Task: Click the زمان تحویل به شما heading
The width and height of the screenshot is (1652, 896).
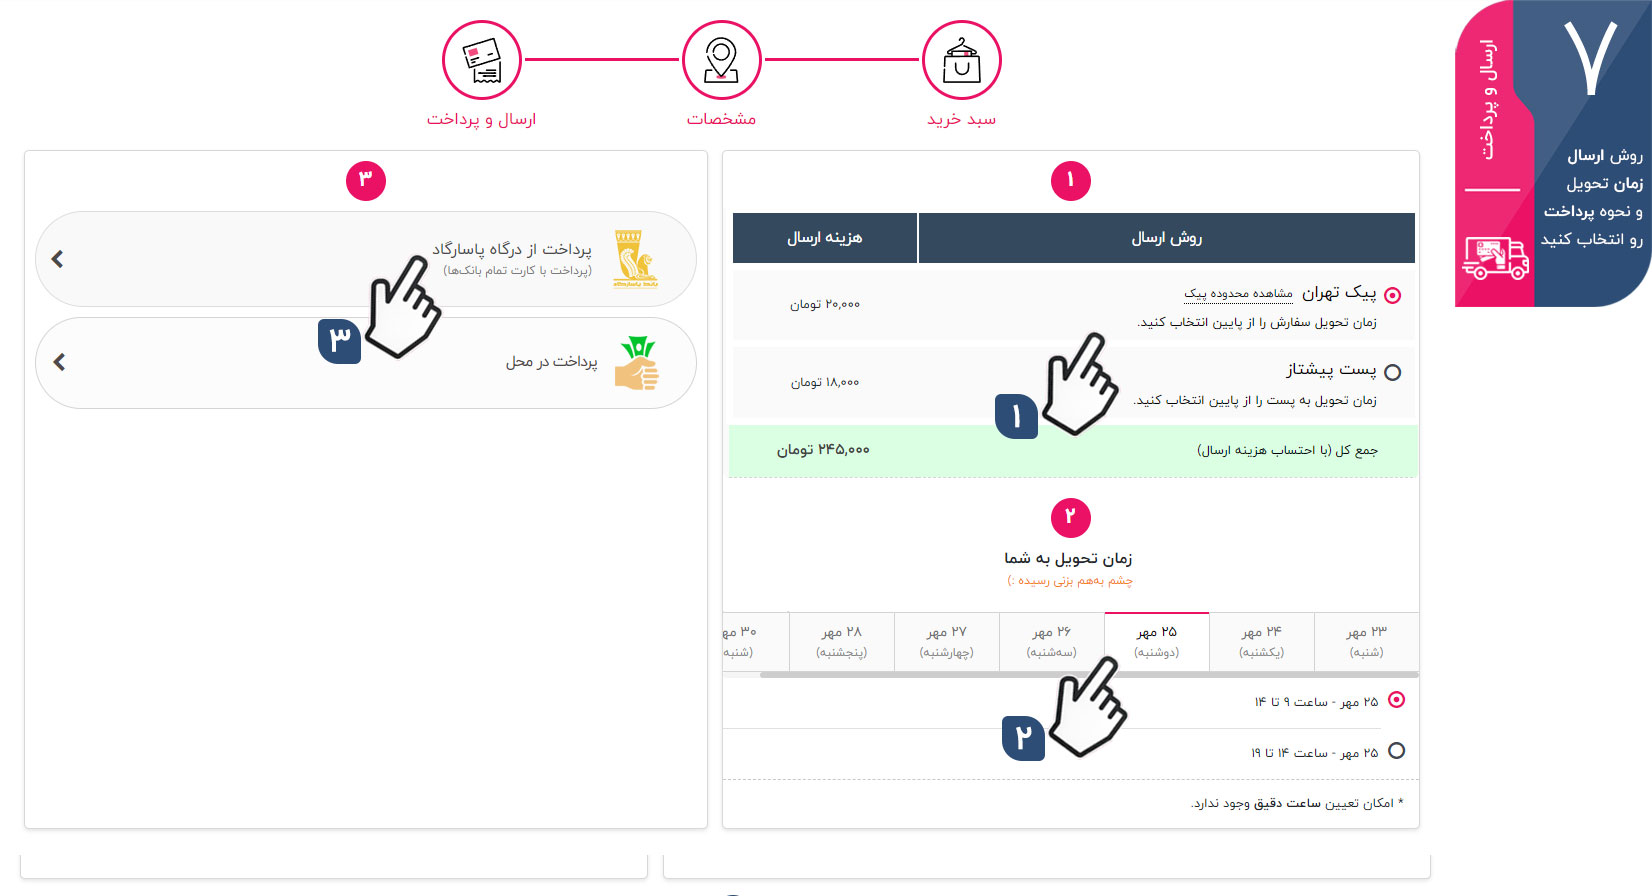Action: coord(1069,558)
